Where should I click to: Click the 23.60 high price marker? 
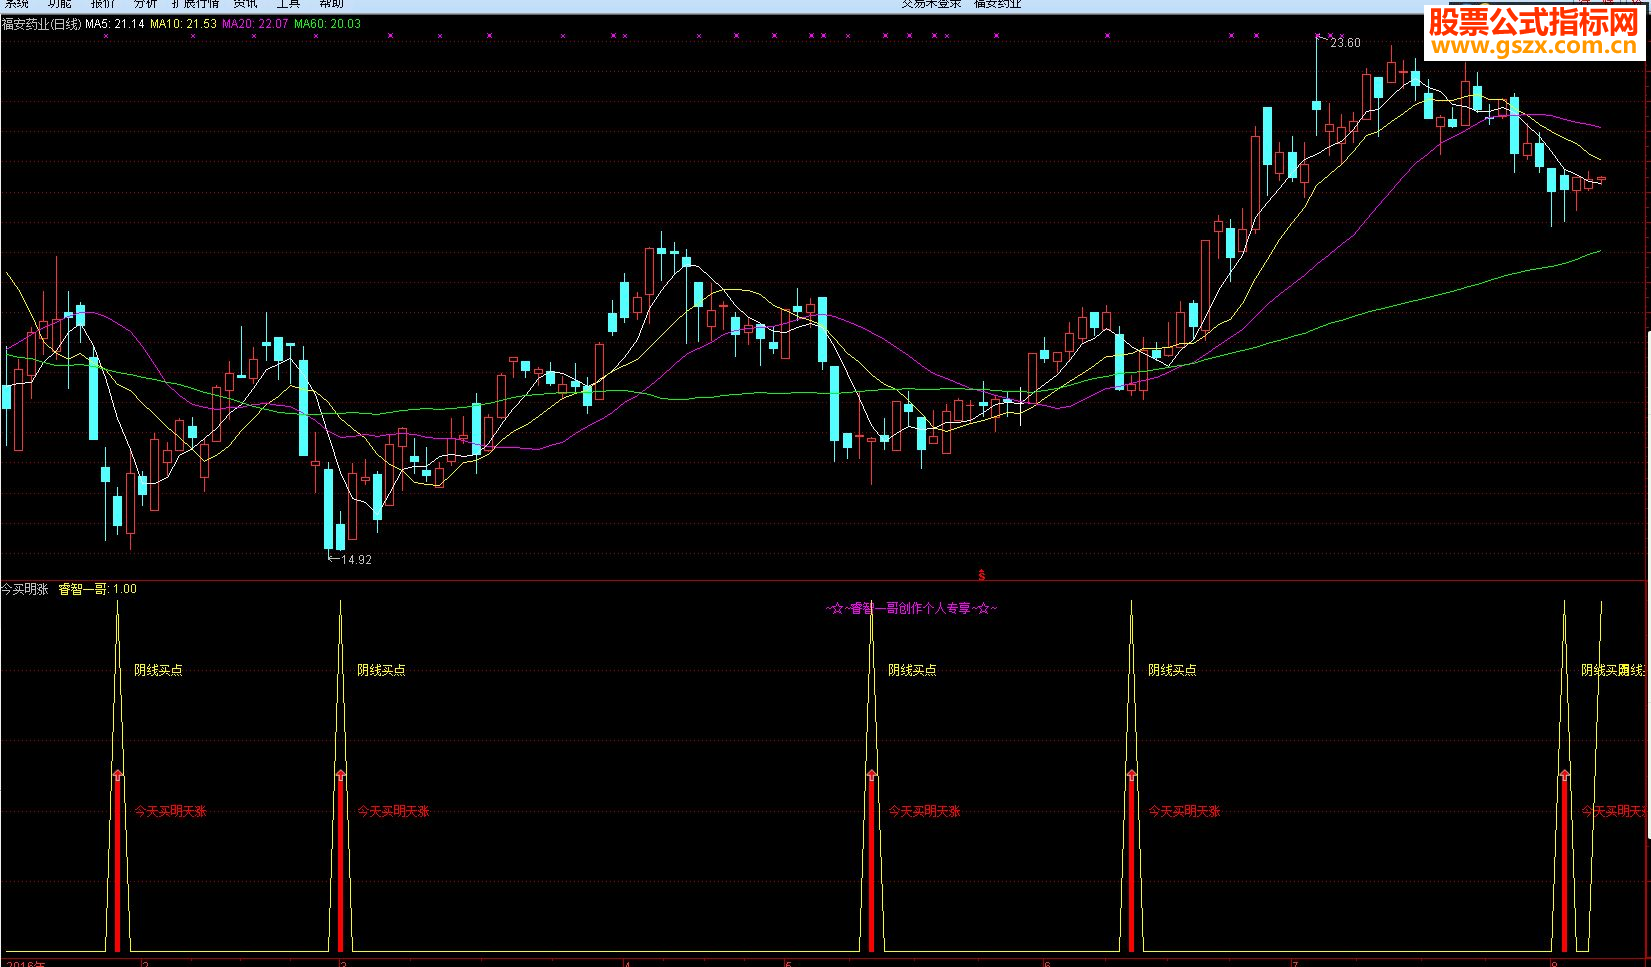[x=1345, y=43]
